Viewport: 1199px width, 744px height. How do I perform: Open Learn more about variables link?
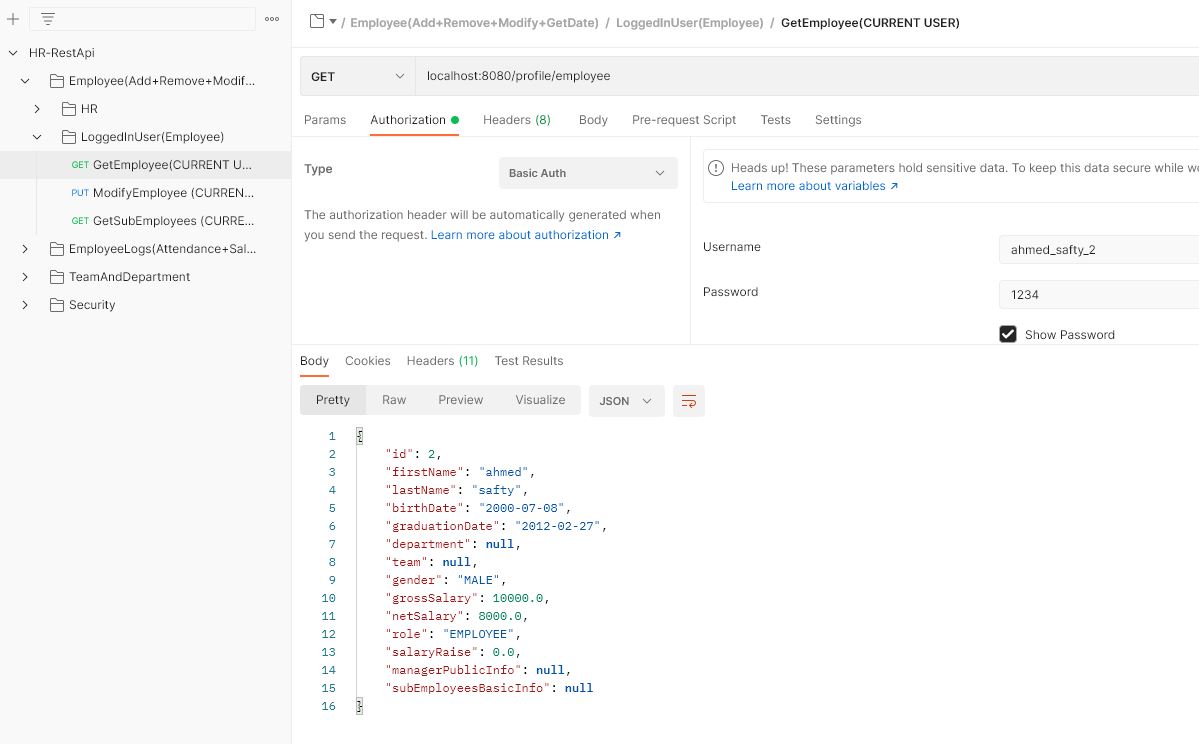point(814,186)
